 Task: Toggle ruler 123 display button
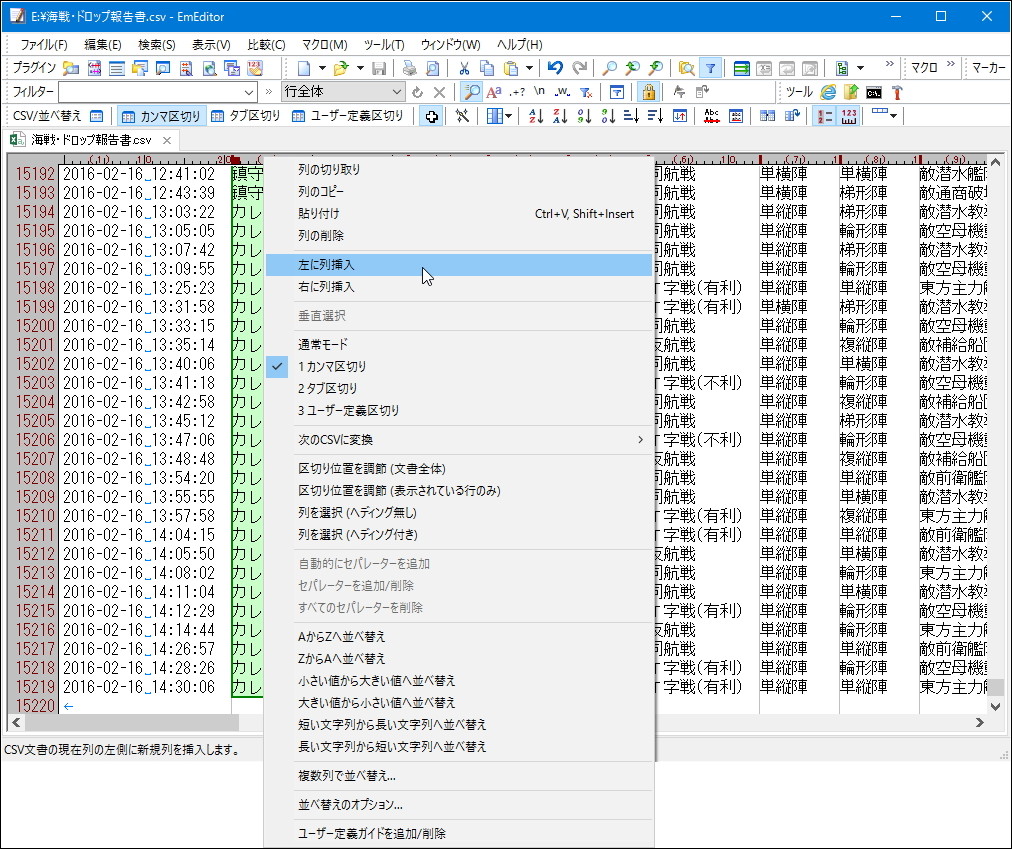point(849,116)
